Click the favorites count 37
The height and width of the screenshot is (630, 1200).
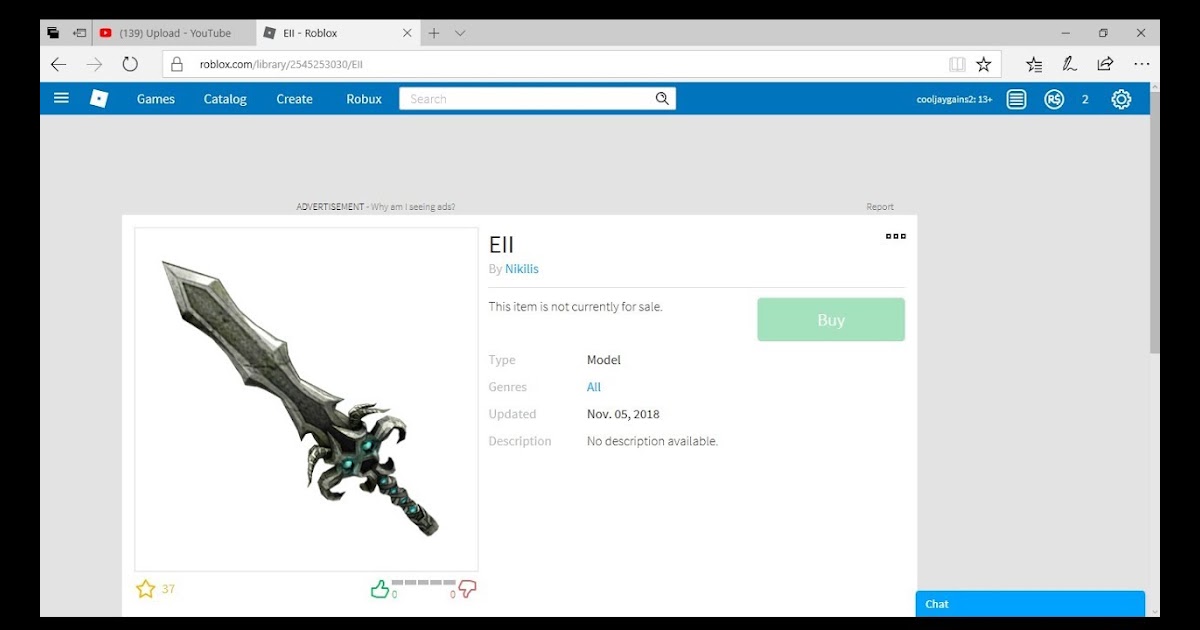click(x=168, y=589)
